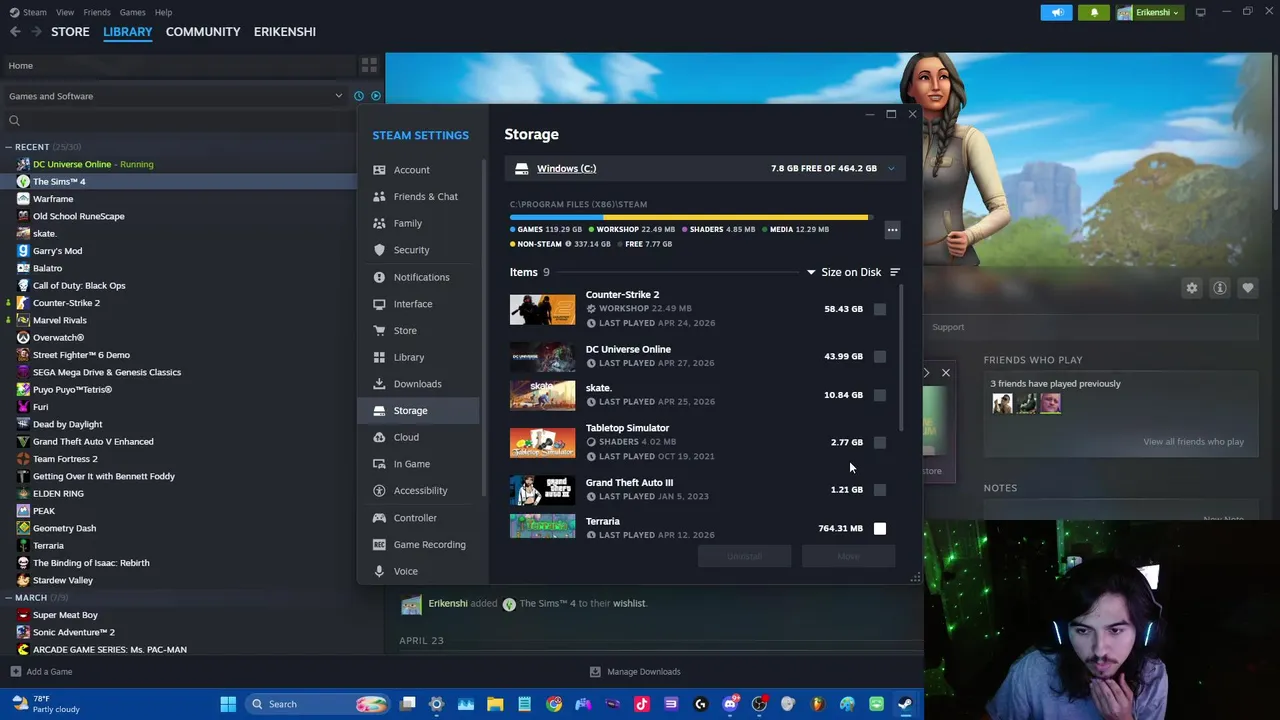This screenshot has width=1280, height=720.
Task: Check the Counter-Strike 2 storage checkbox
Action: pyautogui.click(x=880, y=310)
